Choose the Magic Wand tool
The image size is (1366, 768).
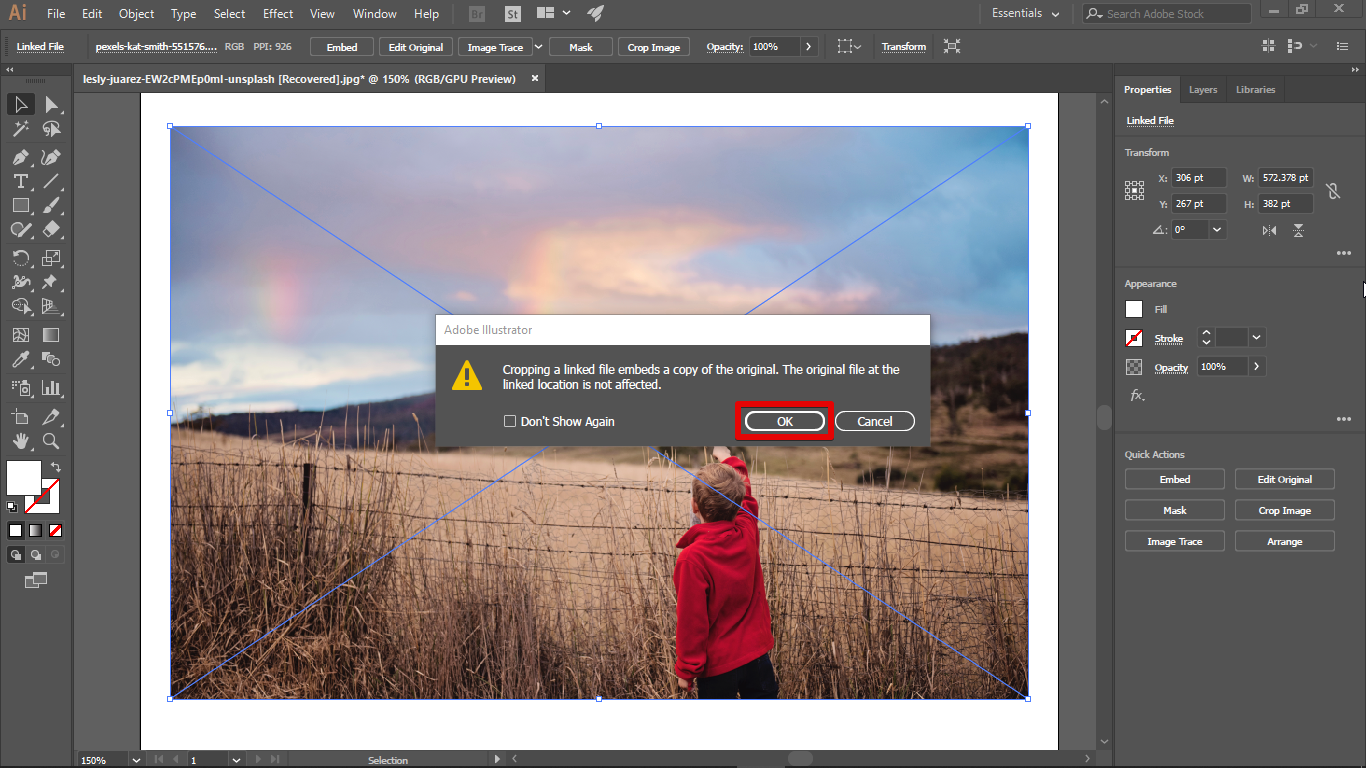click(x=20, y=129)
